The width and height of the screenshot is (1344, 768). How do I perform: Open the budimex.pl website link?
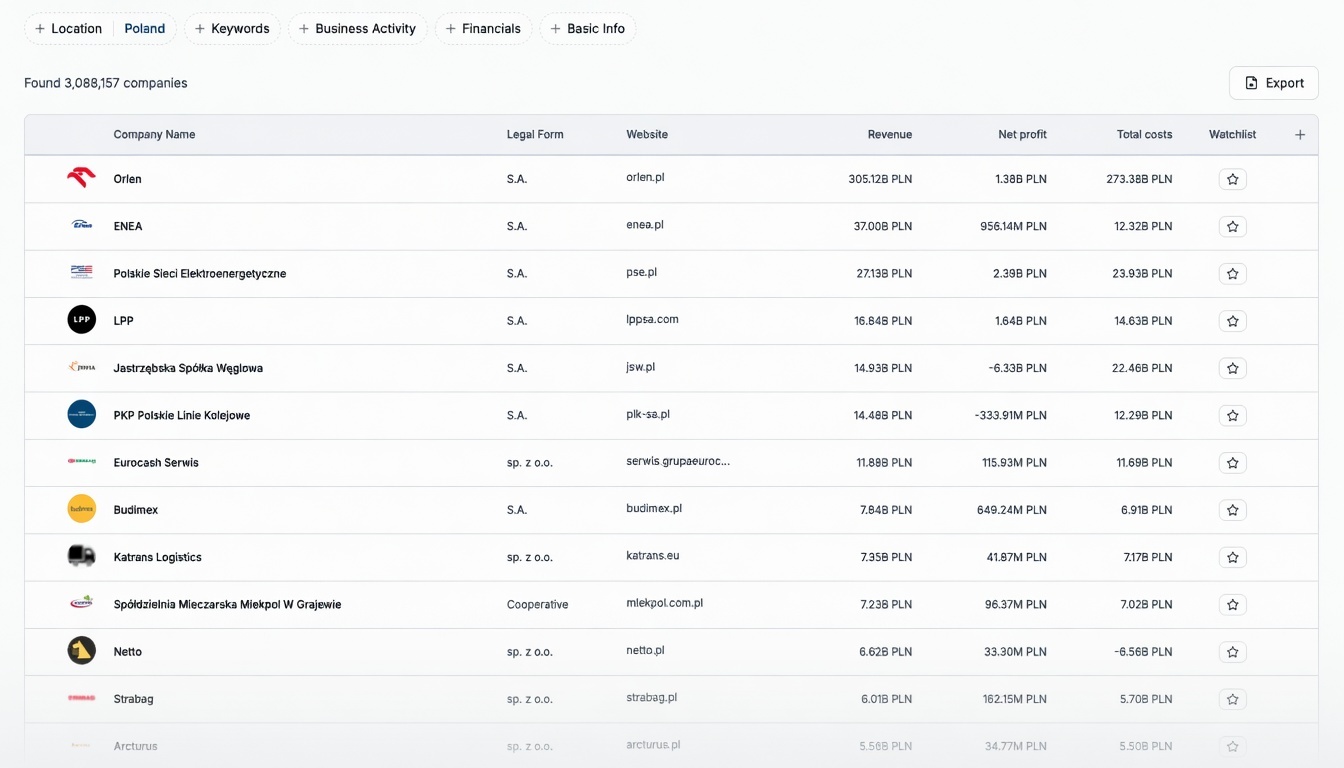pos(654,508)
